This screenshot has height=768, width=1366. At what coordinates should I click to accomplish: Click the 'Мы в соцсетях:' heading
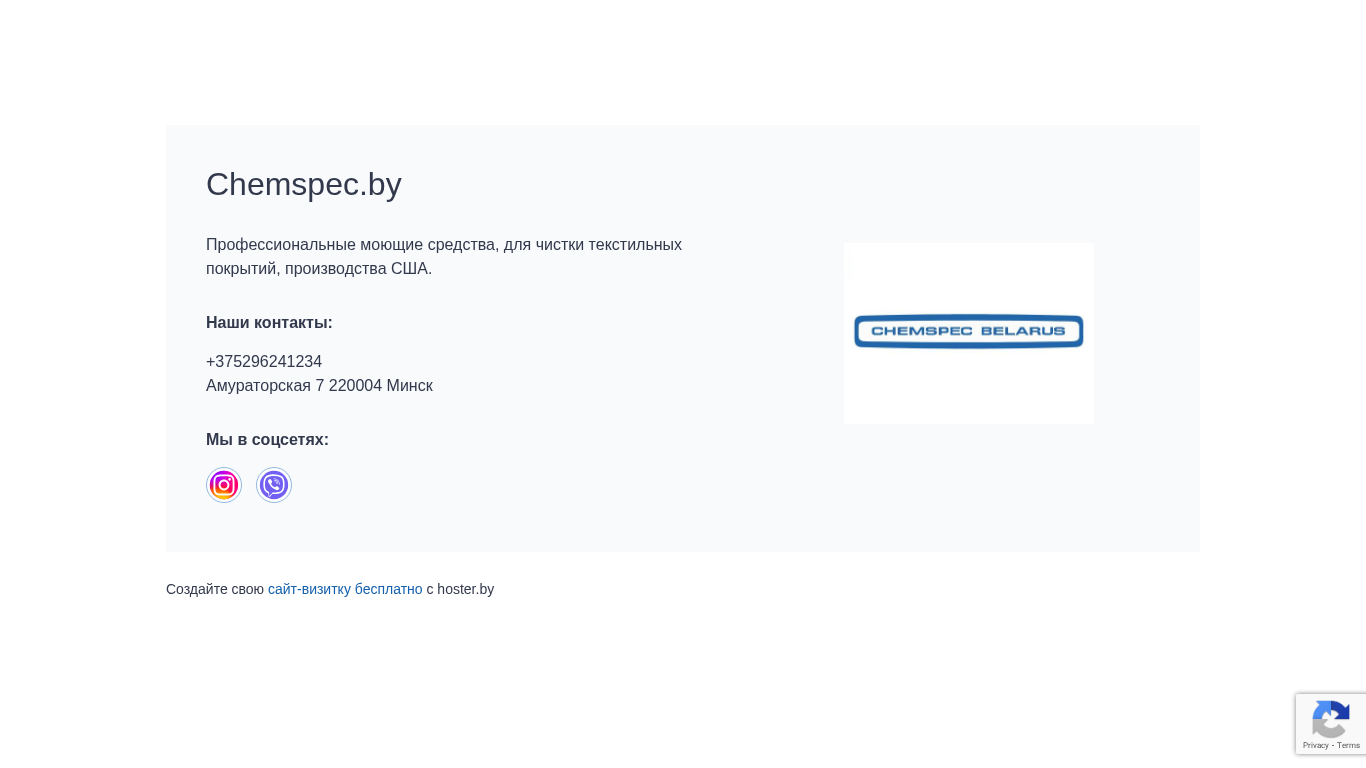click(267, 440)
